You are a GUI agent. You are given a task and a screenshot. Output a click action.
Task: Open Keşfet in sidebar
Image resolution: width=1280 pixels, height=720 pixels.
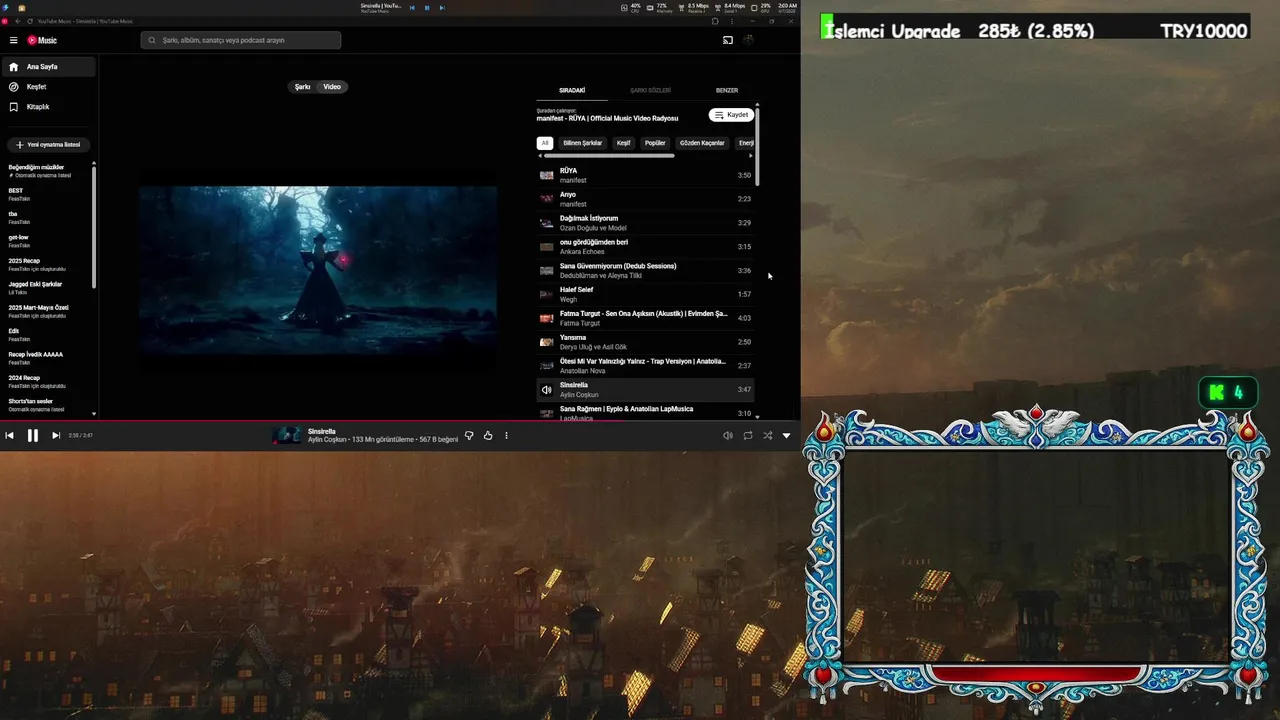tap(49, 87)
